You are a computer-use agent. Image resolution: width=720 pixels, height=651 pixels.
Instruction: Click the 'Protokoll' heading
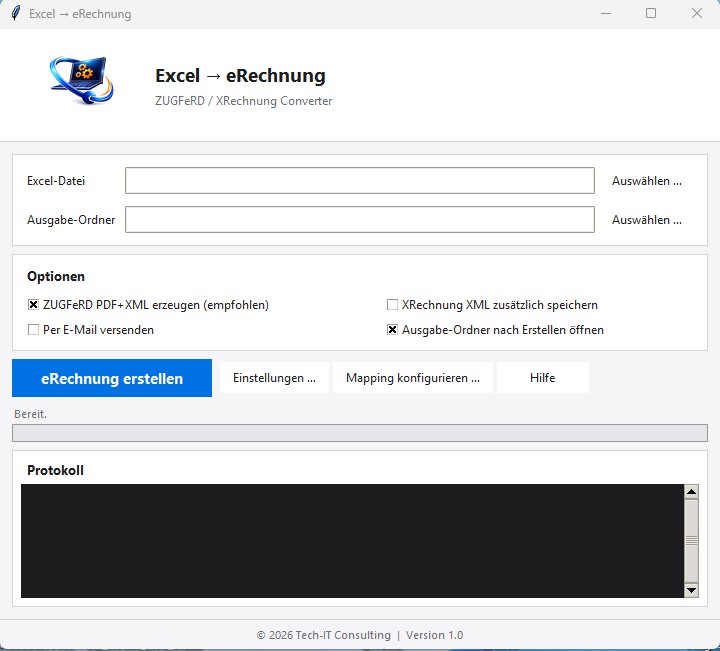point(56,471)
